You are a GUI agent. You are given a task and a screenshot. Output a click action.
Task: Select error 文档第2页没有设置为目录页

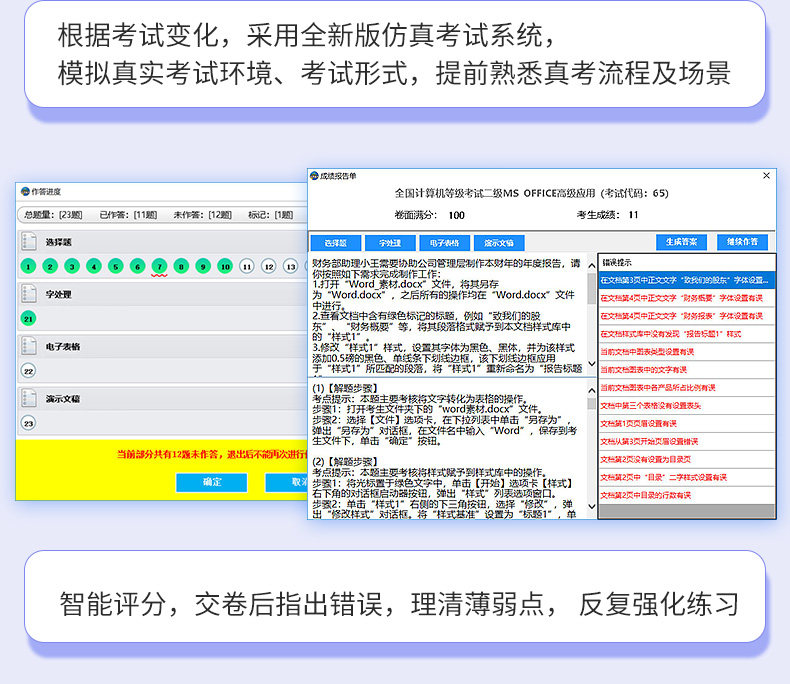(686, 459)
